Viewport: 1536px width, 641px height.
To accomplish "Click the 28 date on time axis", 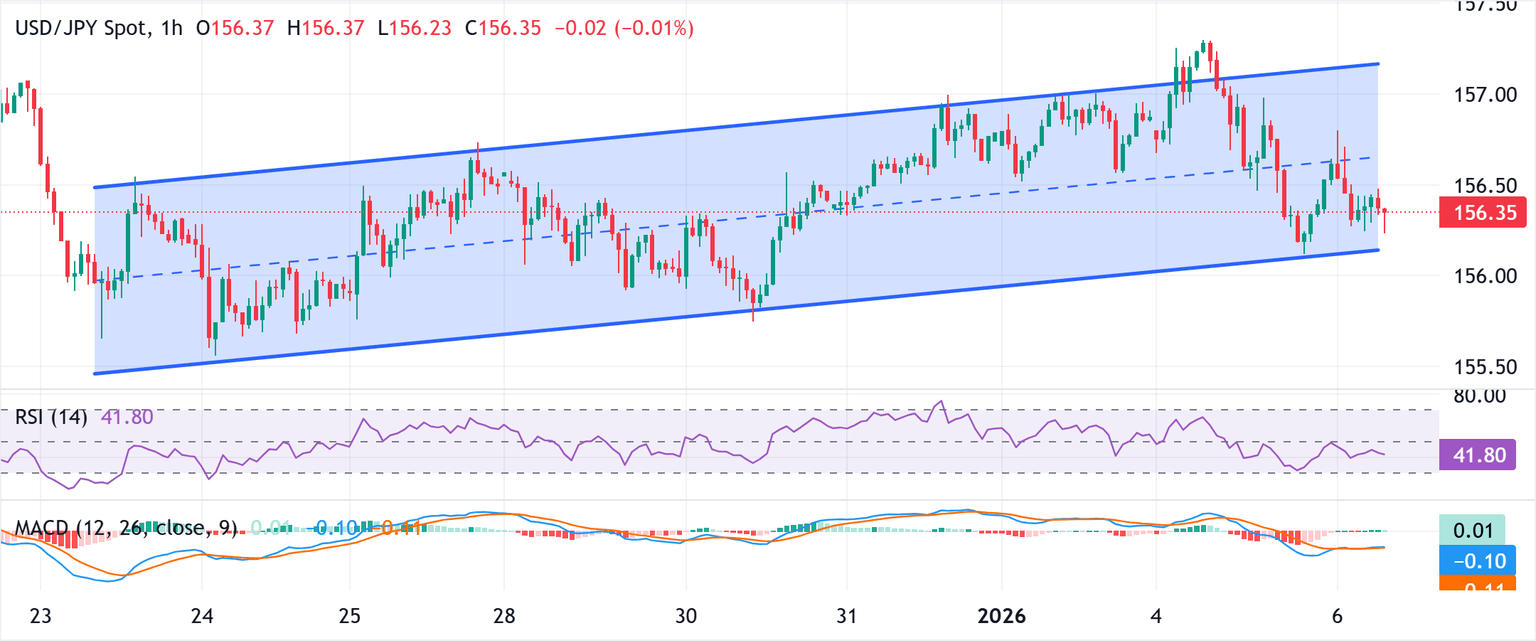I will point(503,617).
